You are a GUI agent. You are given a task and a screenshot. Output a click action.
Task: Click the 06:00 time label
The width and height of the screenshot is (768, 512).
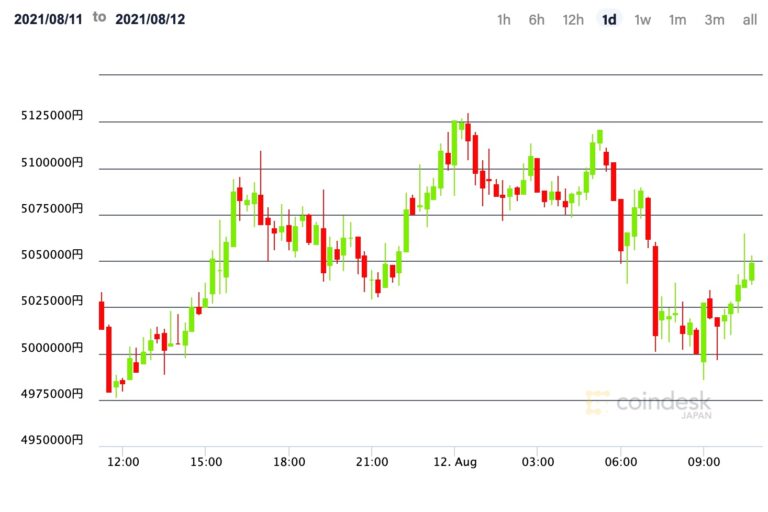click(621, 462)
